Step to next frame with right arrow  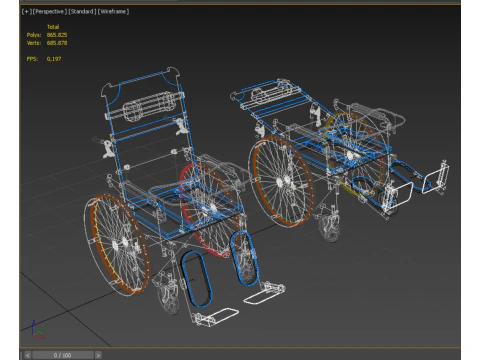point(98,355)
